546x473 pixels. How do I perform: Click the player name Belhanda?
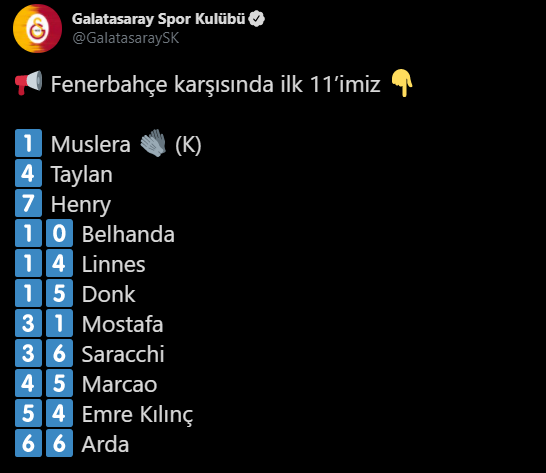click(128, 234)
